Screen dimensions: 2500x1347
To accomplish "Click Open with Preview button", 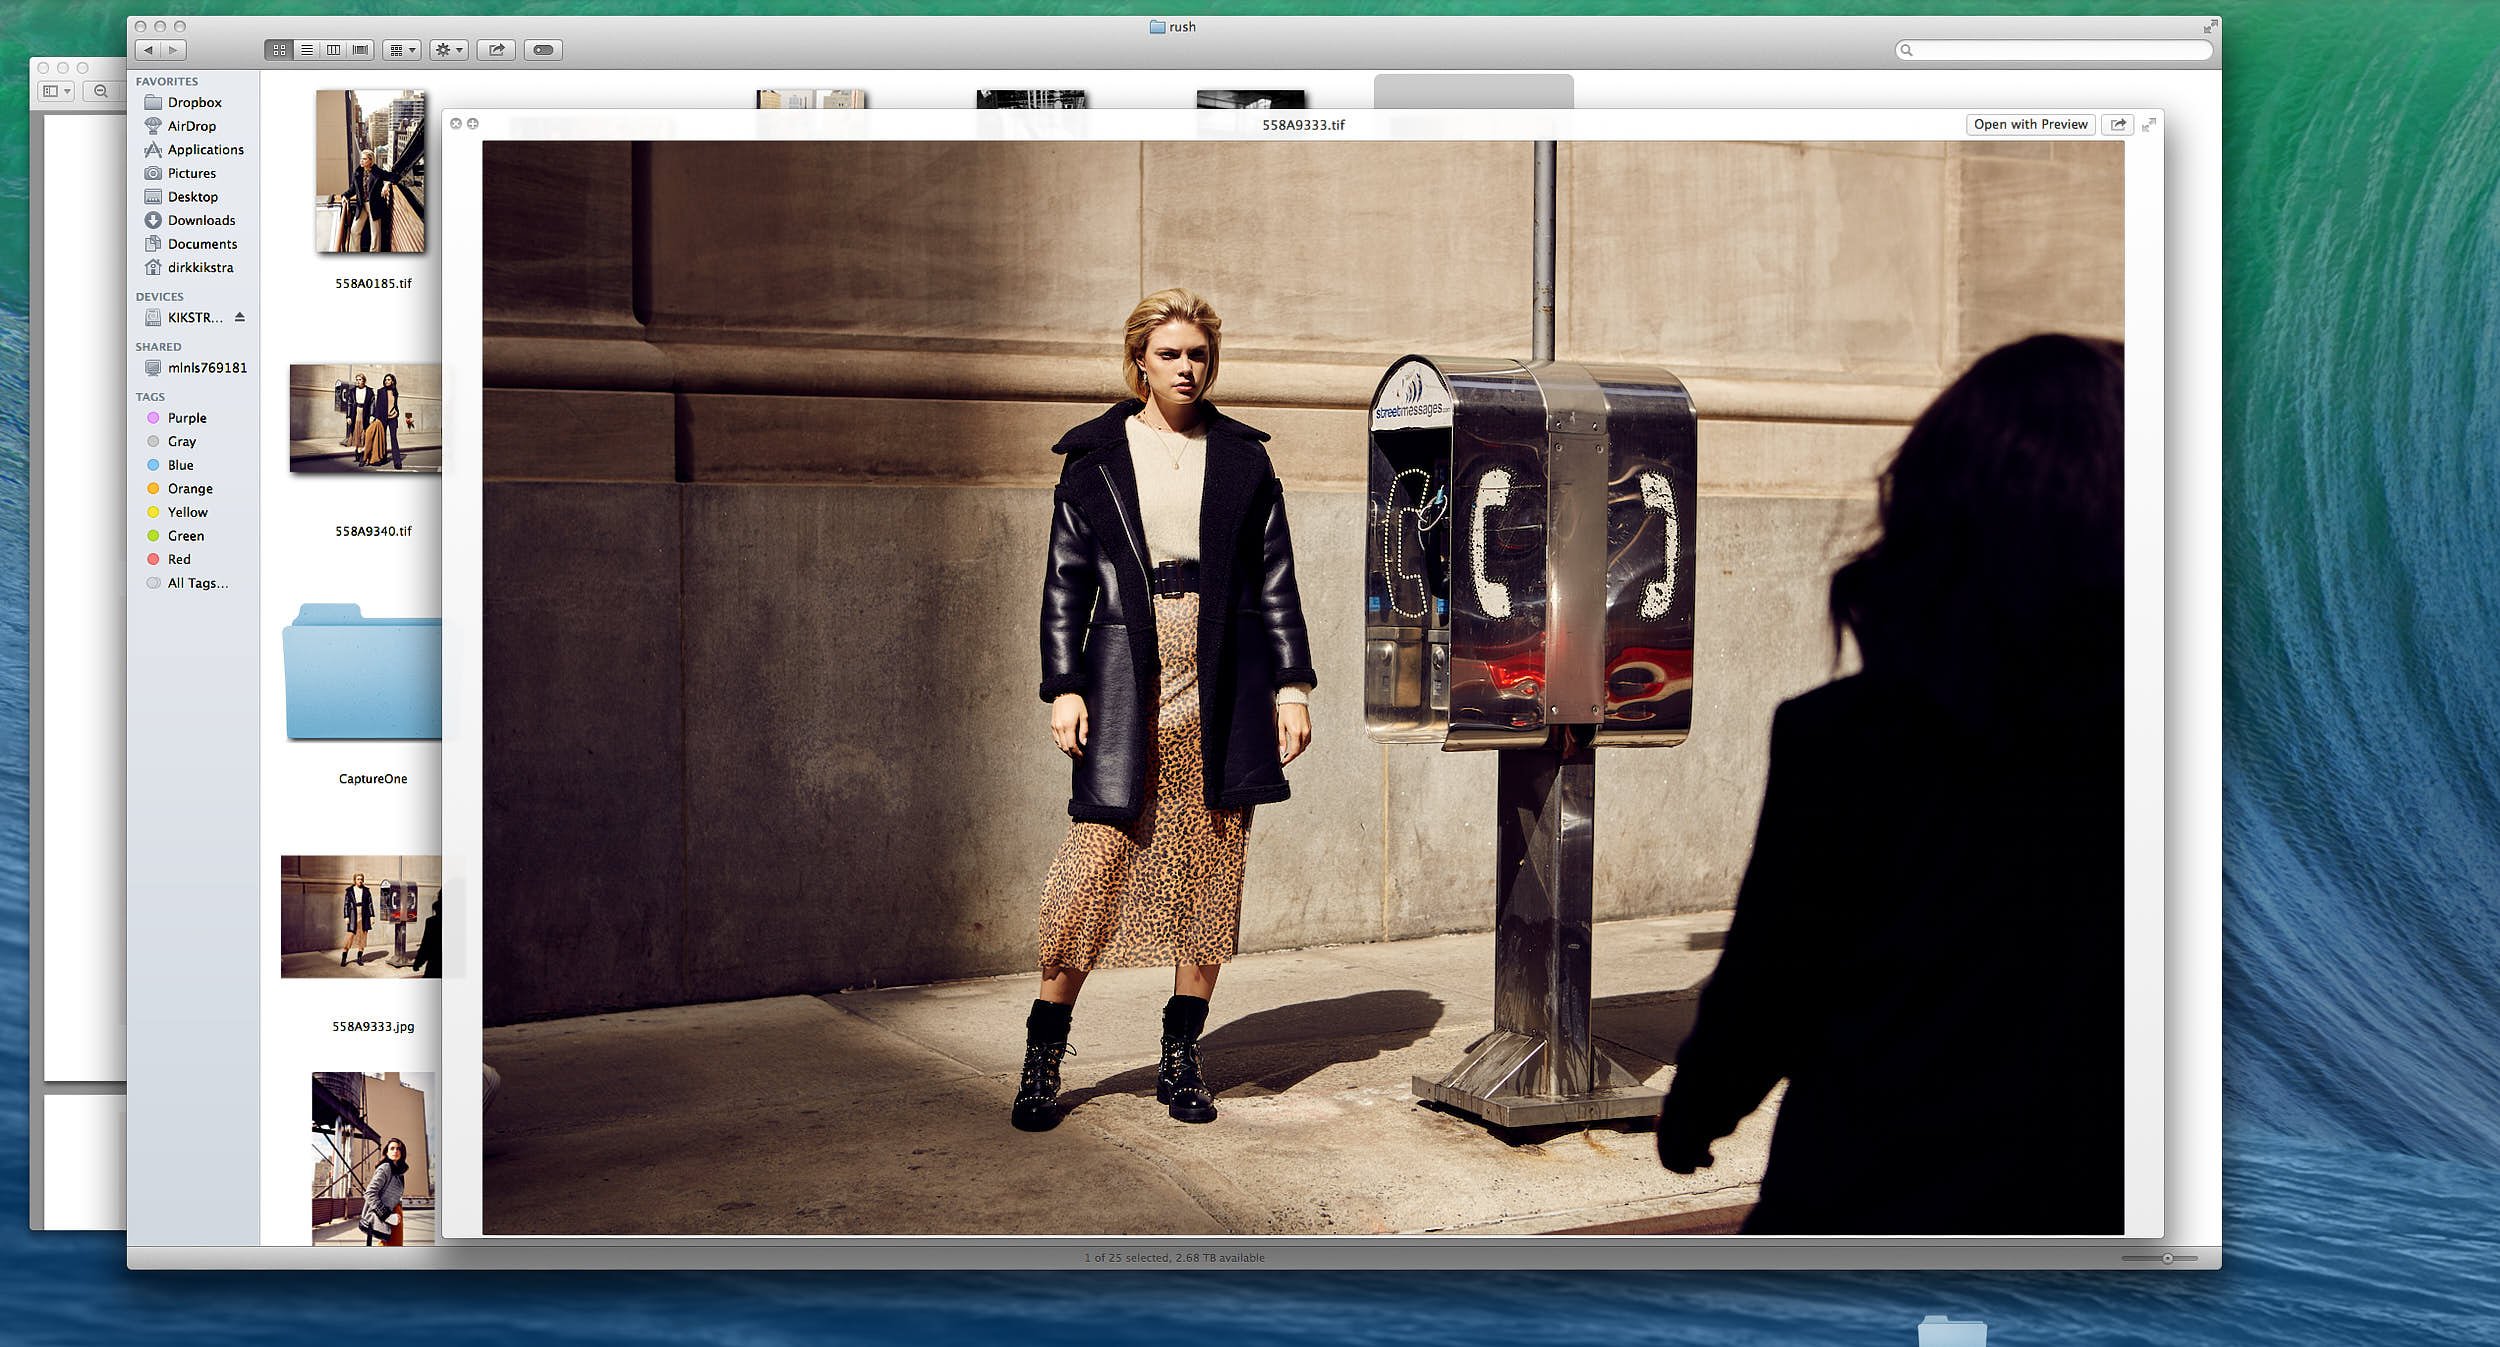I will 2030,124.
